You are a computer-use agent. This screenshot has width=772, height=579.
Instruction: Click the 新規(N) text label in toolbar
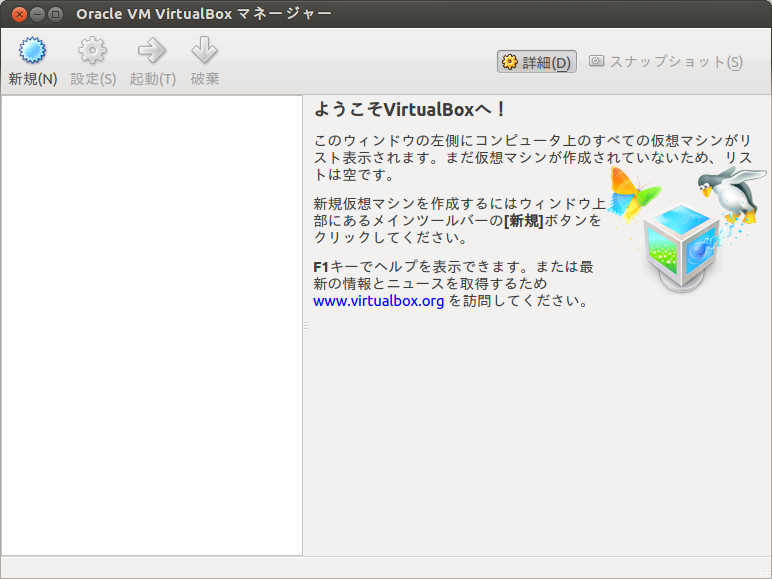[33, 79]
